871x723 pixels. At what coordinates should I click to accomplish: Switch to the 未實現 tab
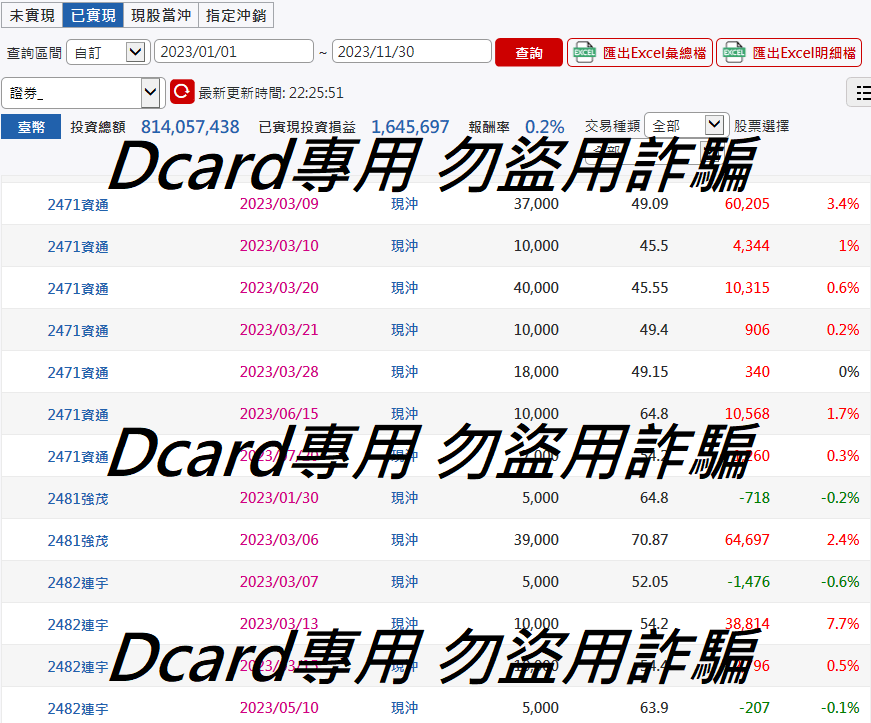32,15
